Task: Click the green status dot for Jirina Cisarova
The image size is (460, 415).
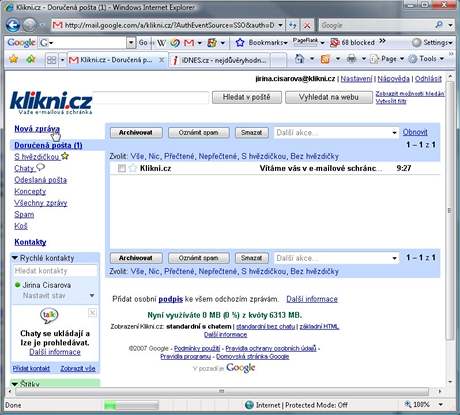Action: pos(18,285)
